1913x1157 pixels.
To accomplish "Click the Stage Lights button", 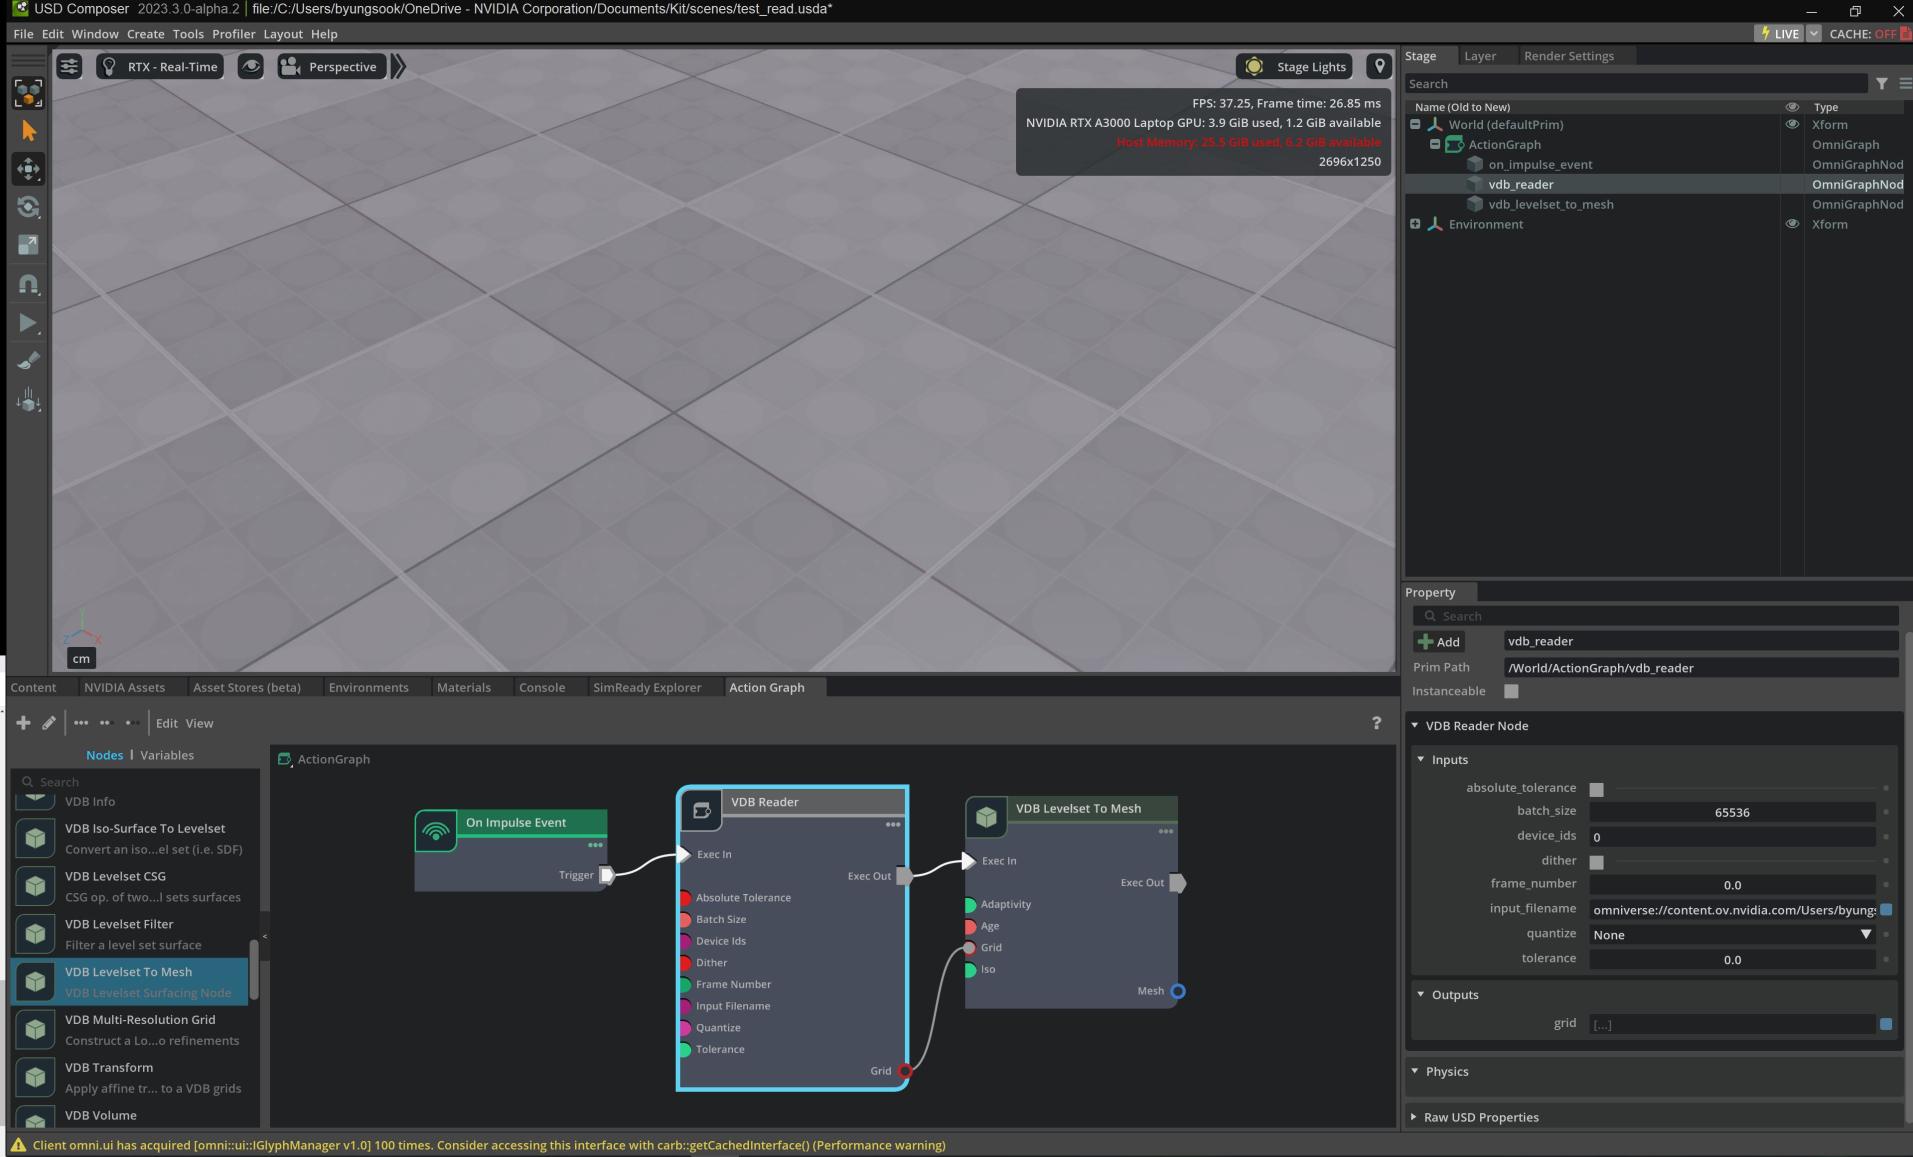I will pos(1295,67).
